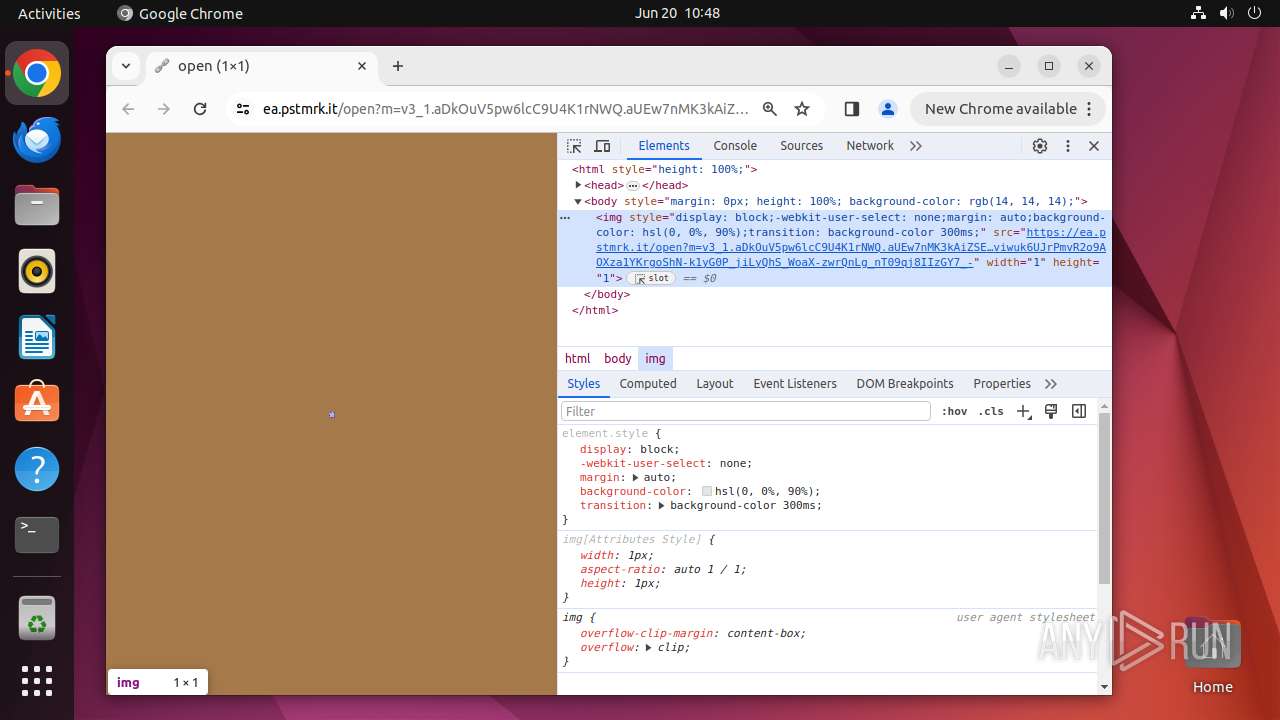Toggle rendering emulations paintbrush icon

(x=1051, y=411)
